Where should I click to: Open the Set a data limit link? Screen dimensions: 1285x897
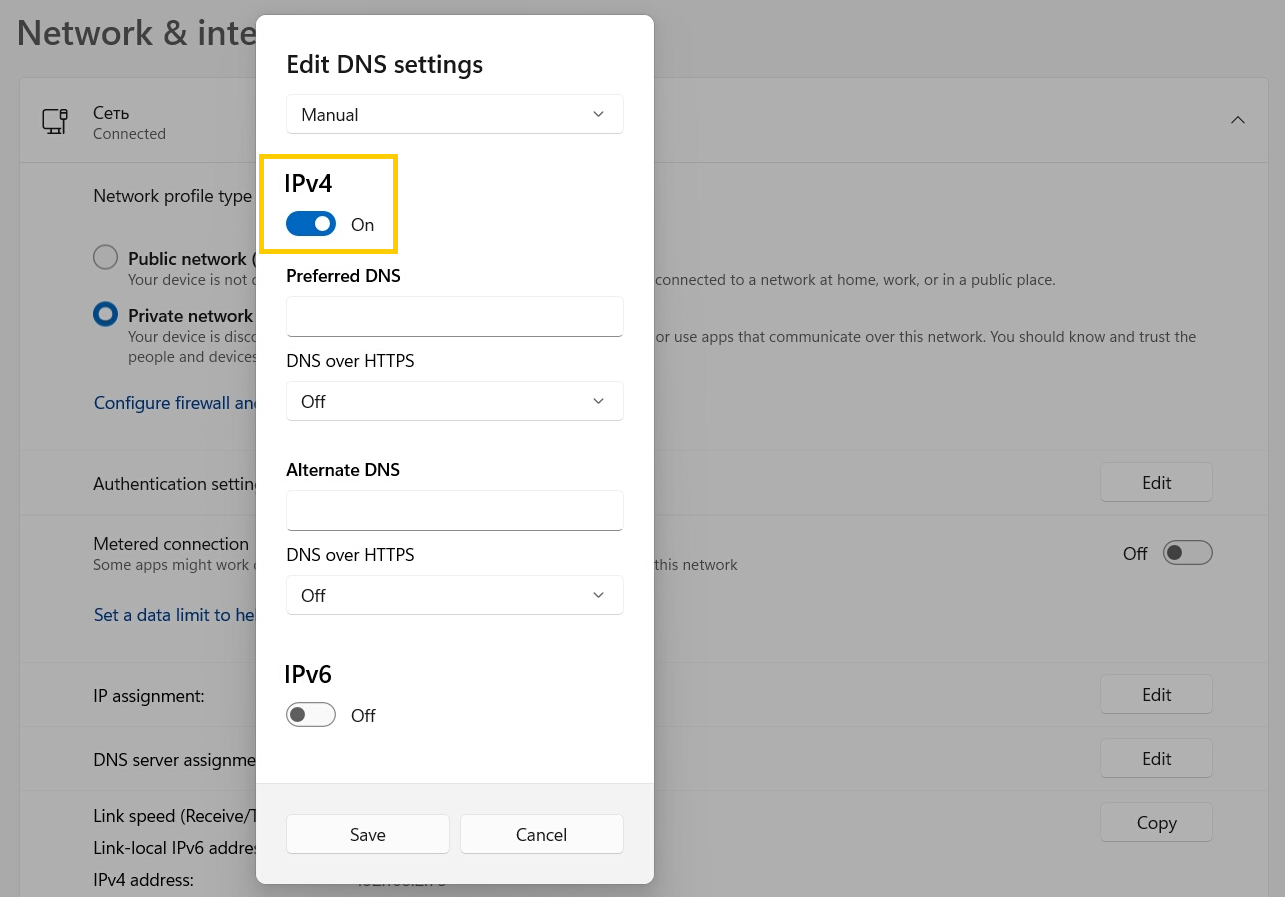tap(175, 615)
